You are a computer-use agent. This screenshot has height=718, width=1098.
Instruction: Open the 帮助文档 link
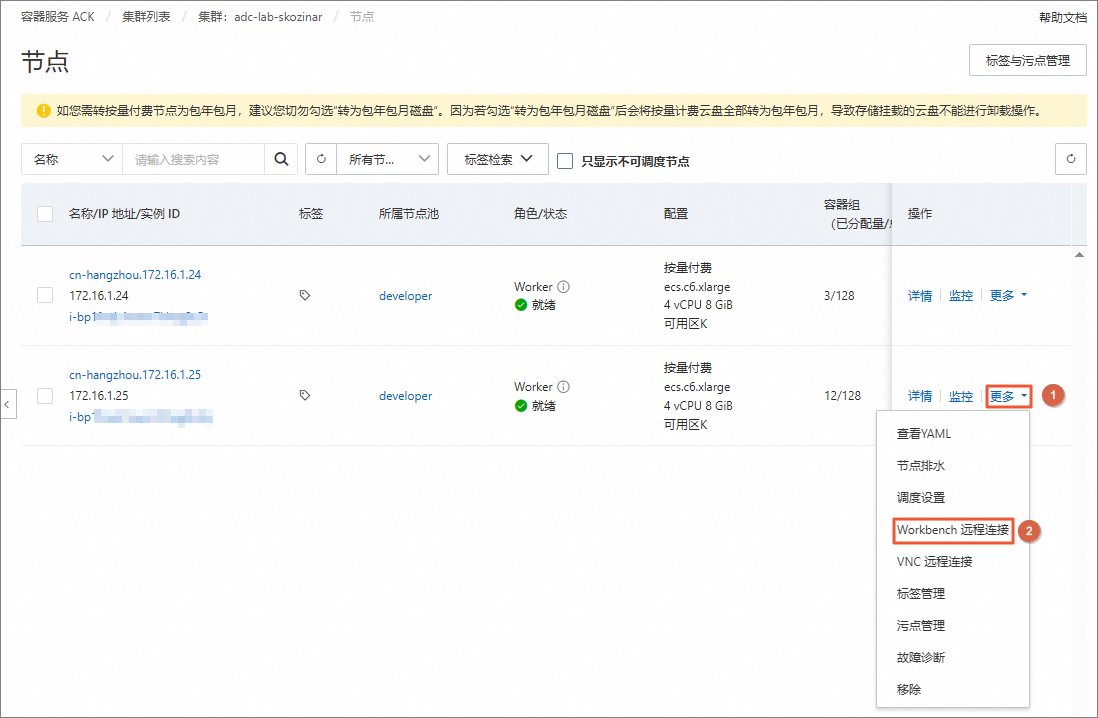(1062, 18)
